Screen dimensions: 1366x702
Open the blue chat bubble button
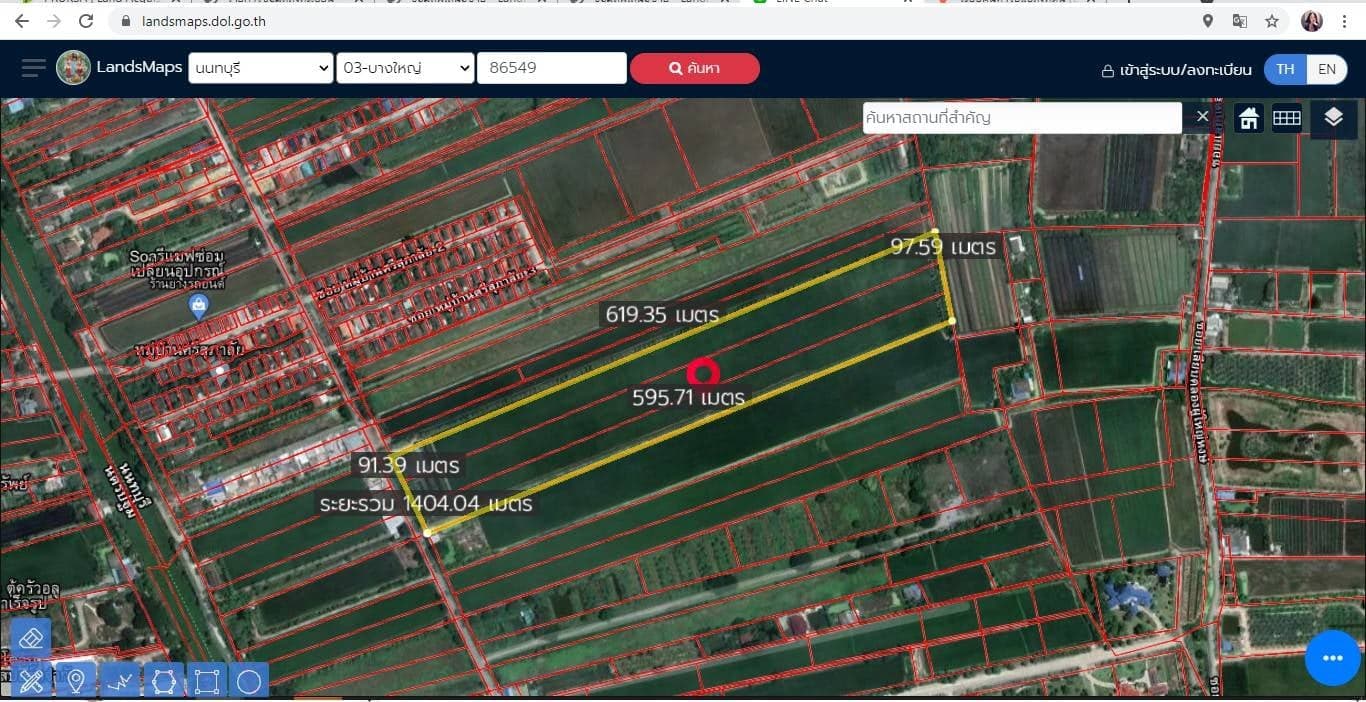[1332, 658]
